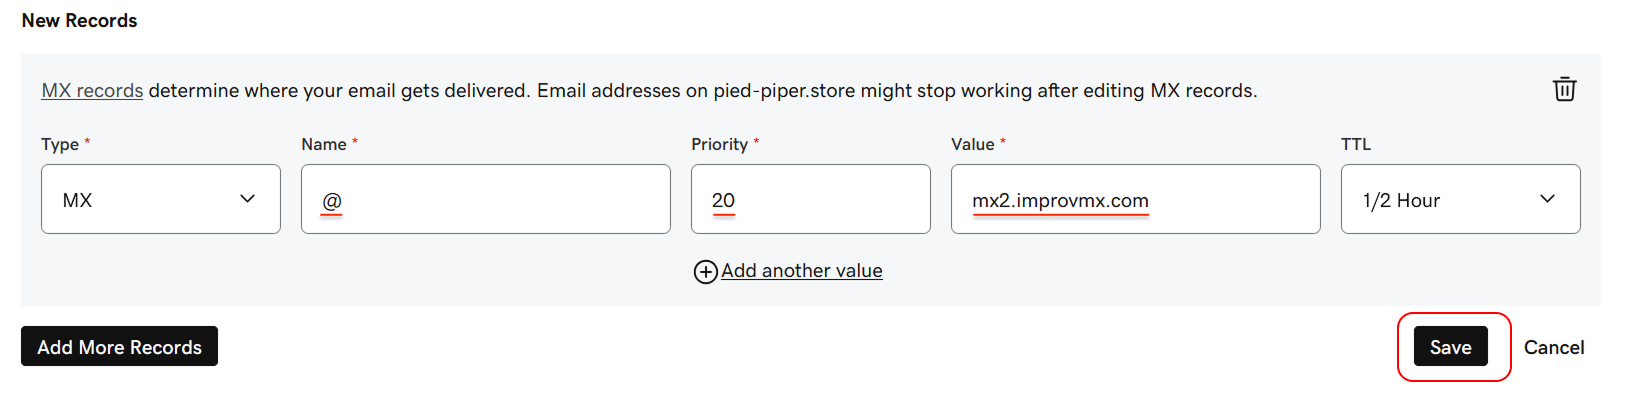Click the Name field label
1625x405 pixels.
[324, 144]
